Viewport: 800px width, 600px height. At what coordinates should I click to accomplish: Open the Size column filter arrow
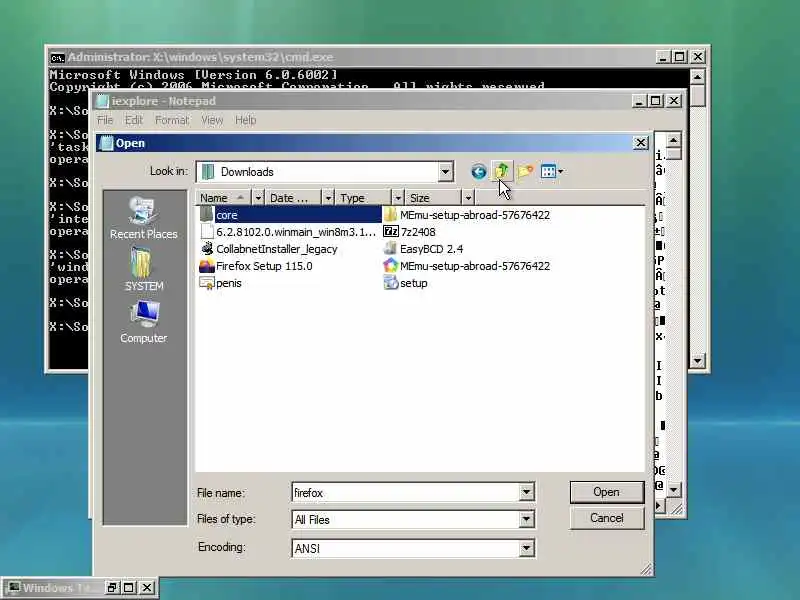pos(468,197)
